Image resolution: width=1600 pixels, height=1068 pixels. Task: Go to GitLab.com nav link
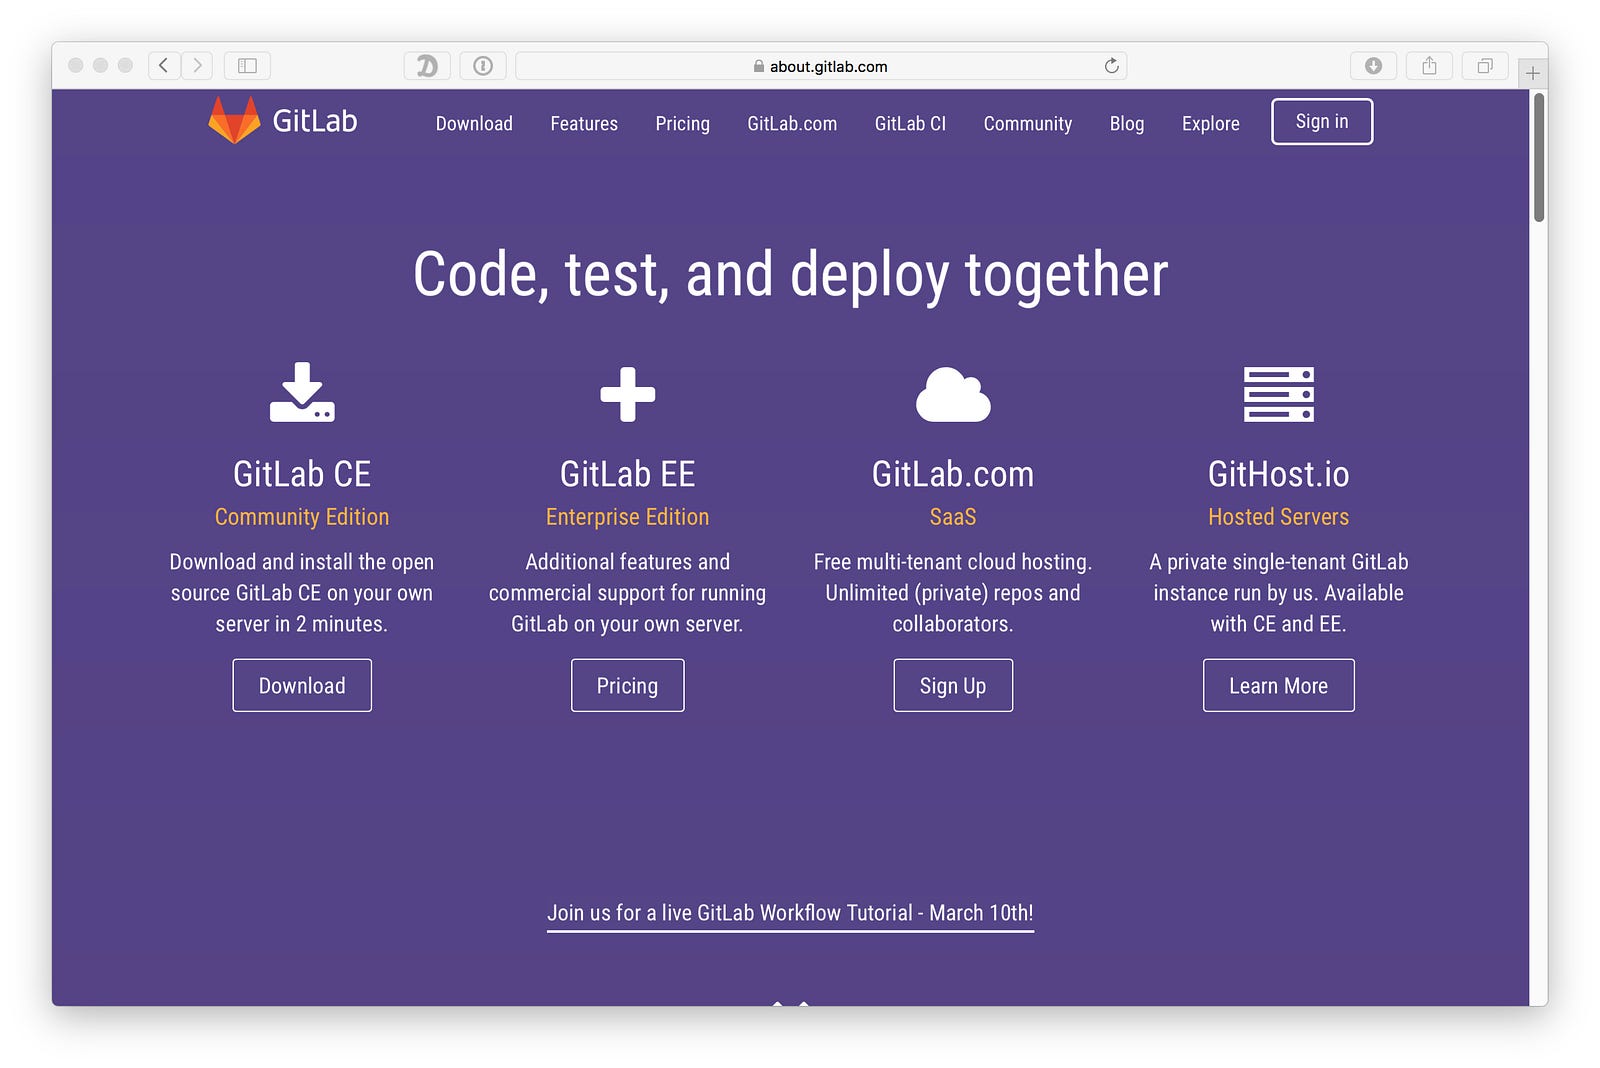(x=792, y=123)
